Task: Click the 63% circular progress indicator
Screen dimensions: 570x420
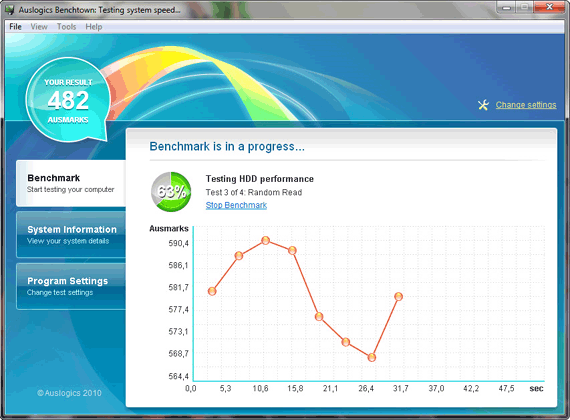Action: [171, 192]
